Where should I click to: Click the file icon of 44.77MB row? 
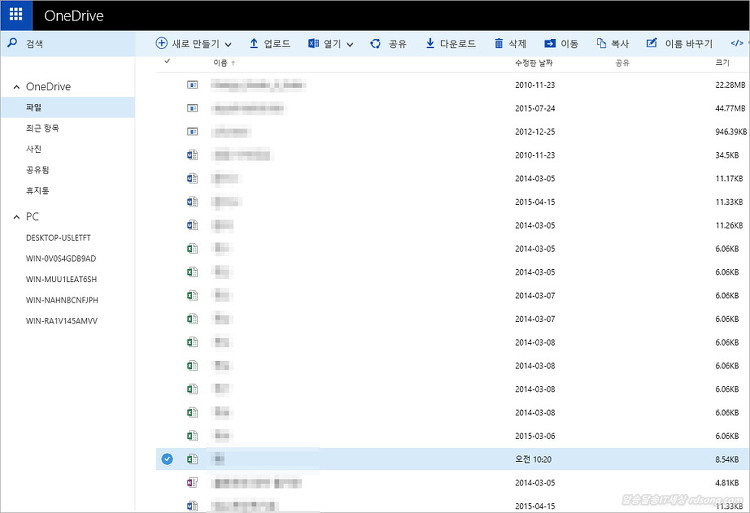pos(192,108)
